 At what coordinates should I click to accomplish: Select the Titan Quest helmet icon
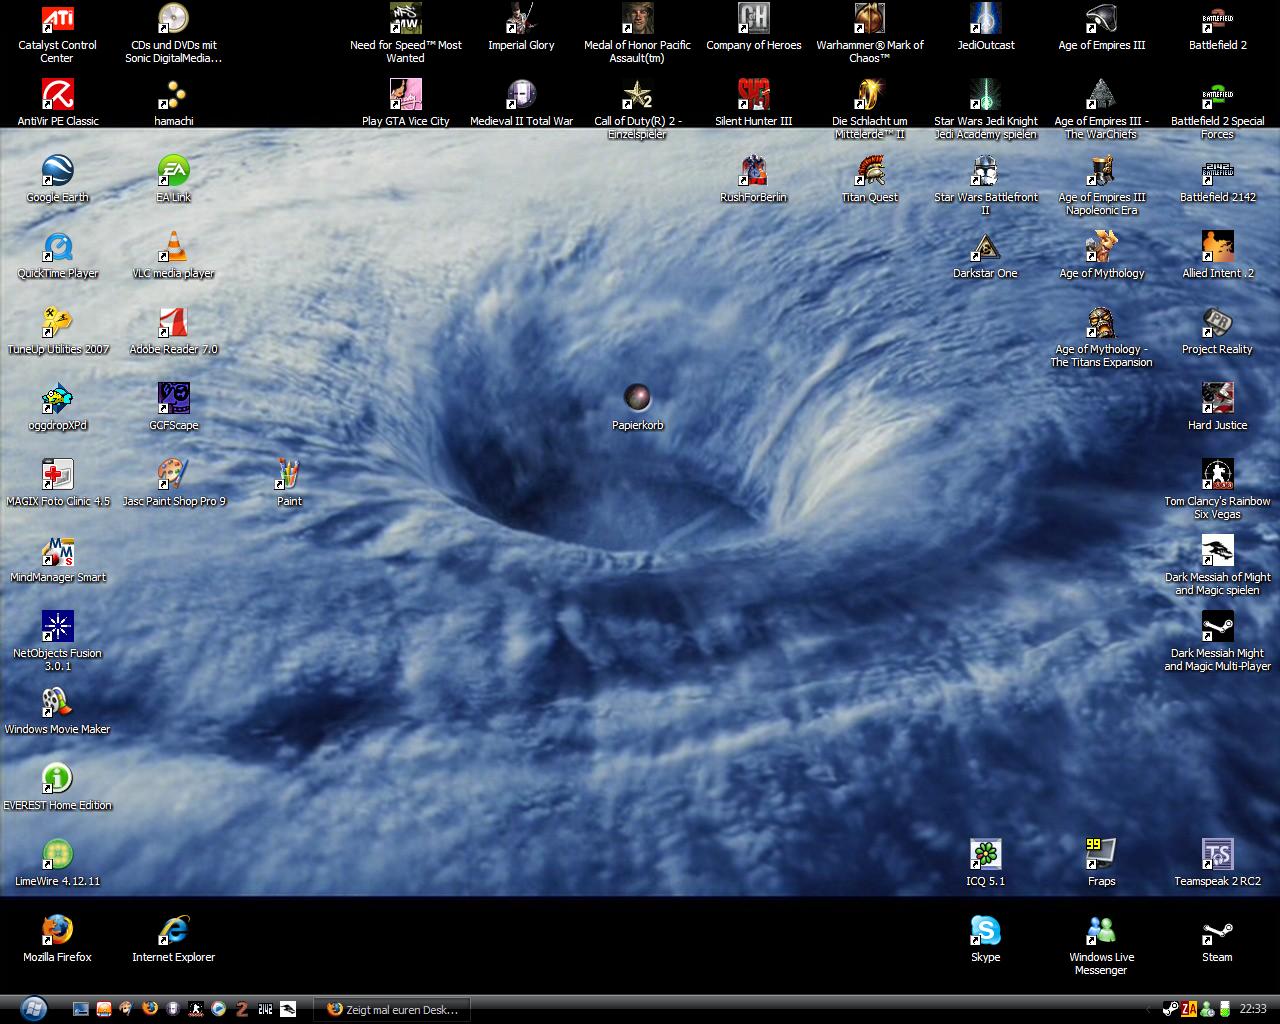click(x=869, y=171)
